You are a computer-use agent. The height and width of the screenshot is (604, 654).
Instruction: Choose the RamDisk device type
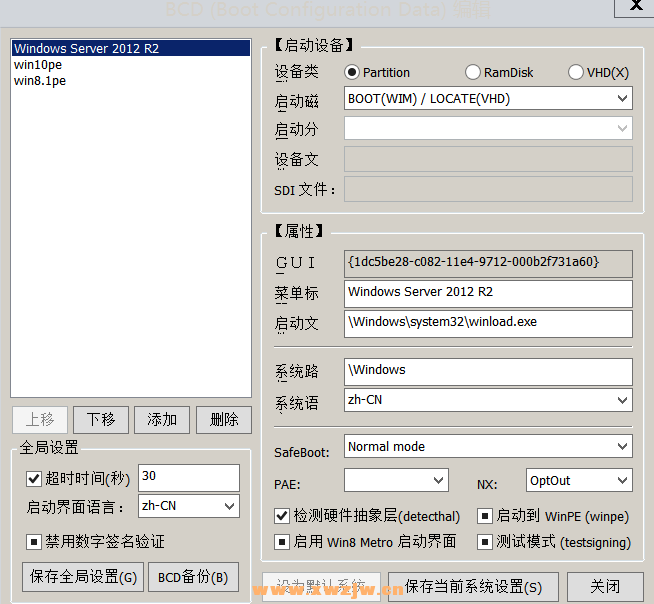coord(499,72)
